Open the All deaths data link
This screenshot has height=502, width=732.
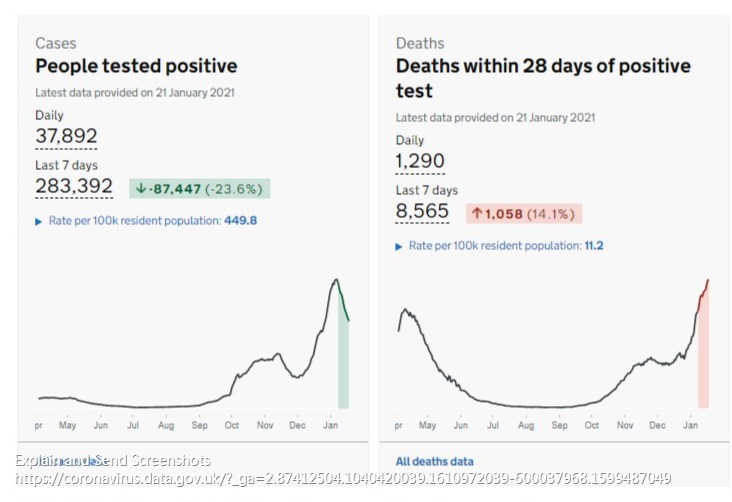(x=435, y=461)
